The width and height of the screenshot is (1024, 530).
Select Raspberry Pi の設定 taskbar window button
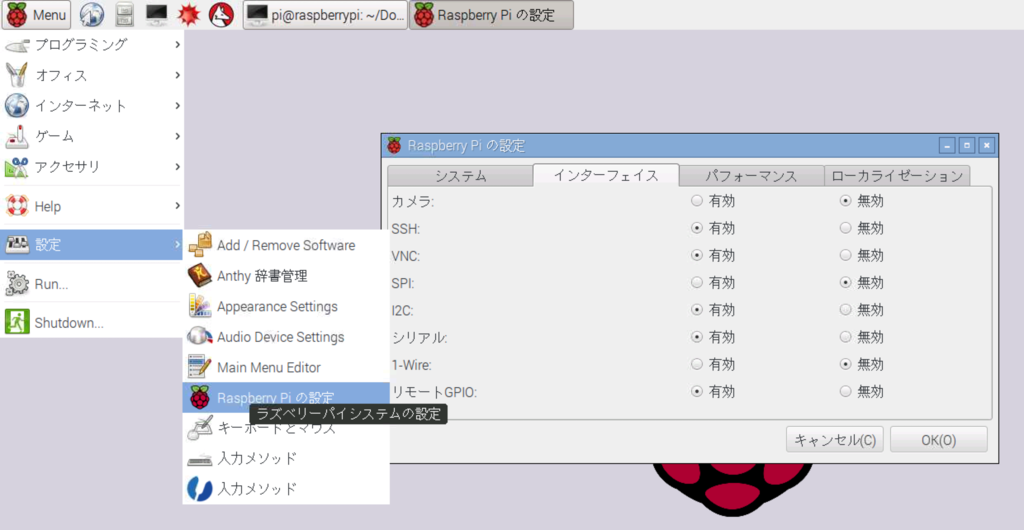(491, 14)
